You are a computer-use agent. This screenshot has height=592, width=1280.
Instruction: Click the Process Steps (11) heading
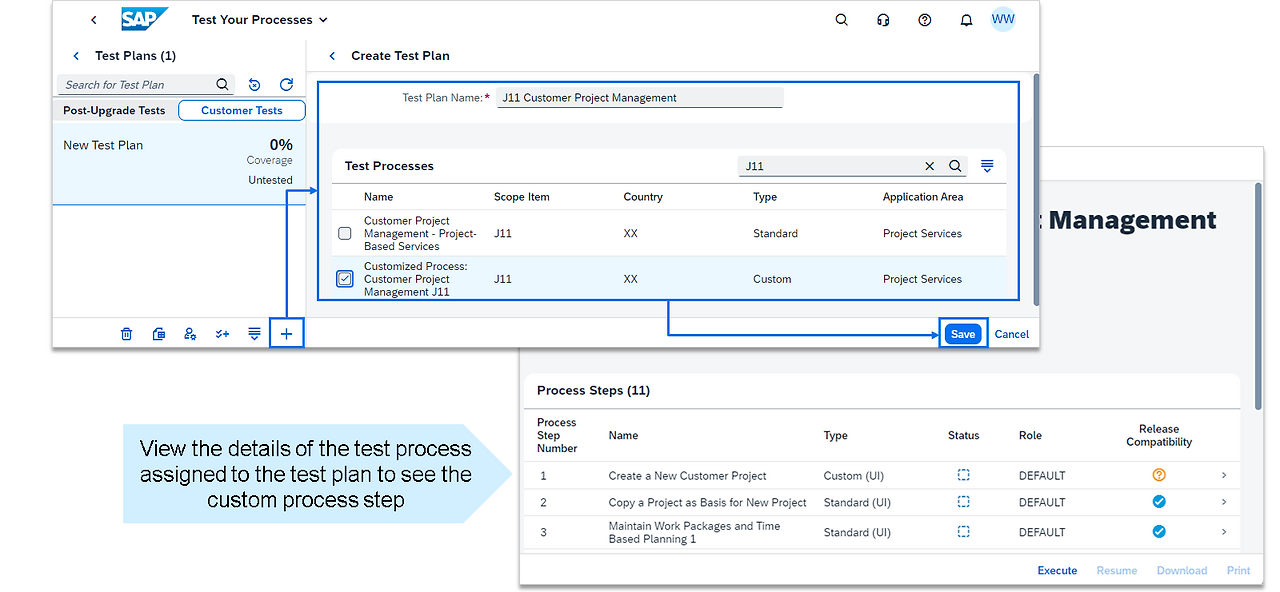point(593,391)
